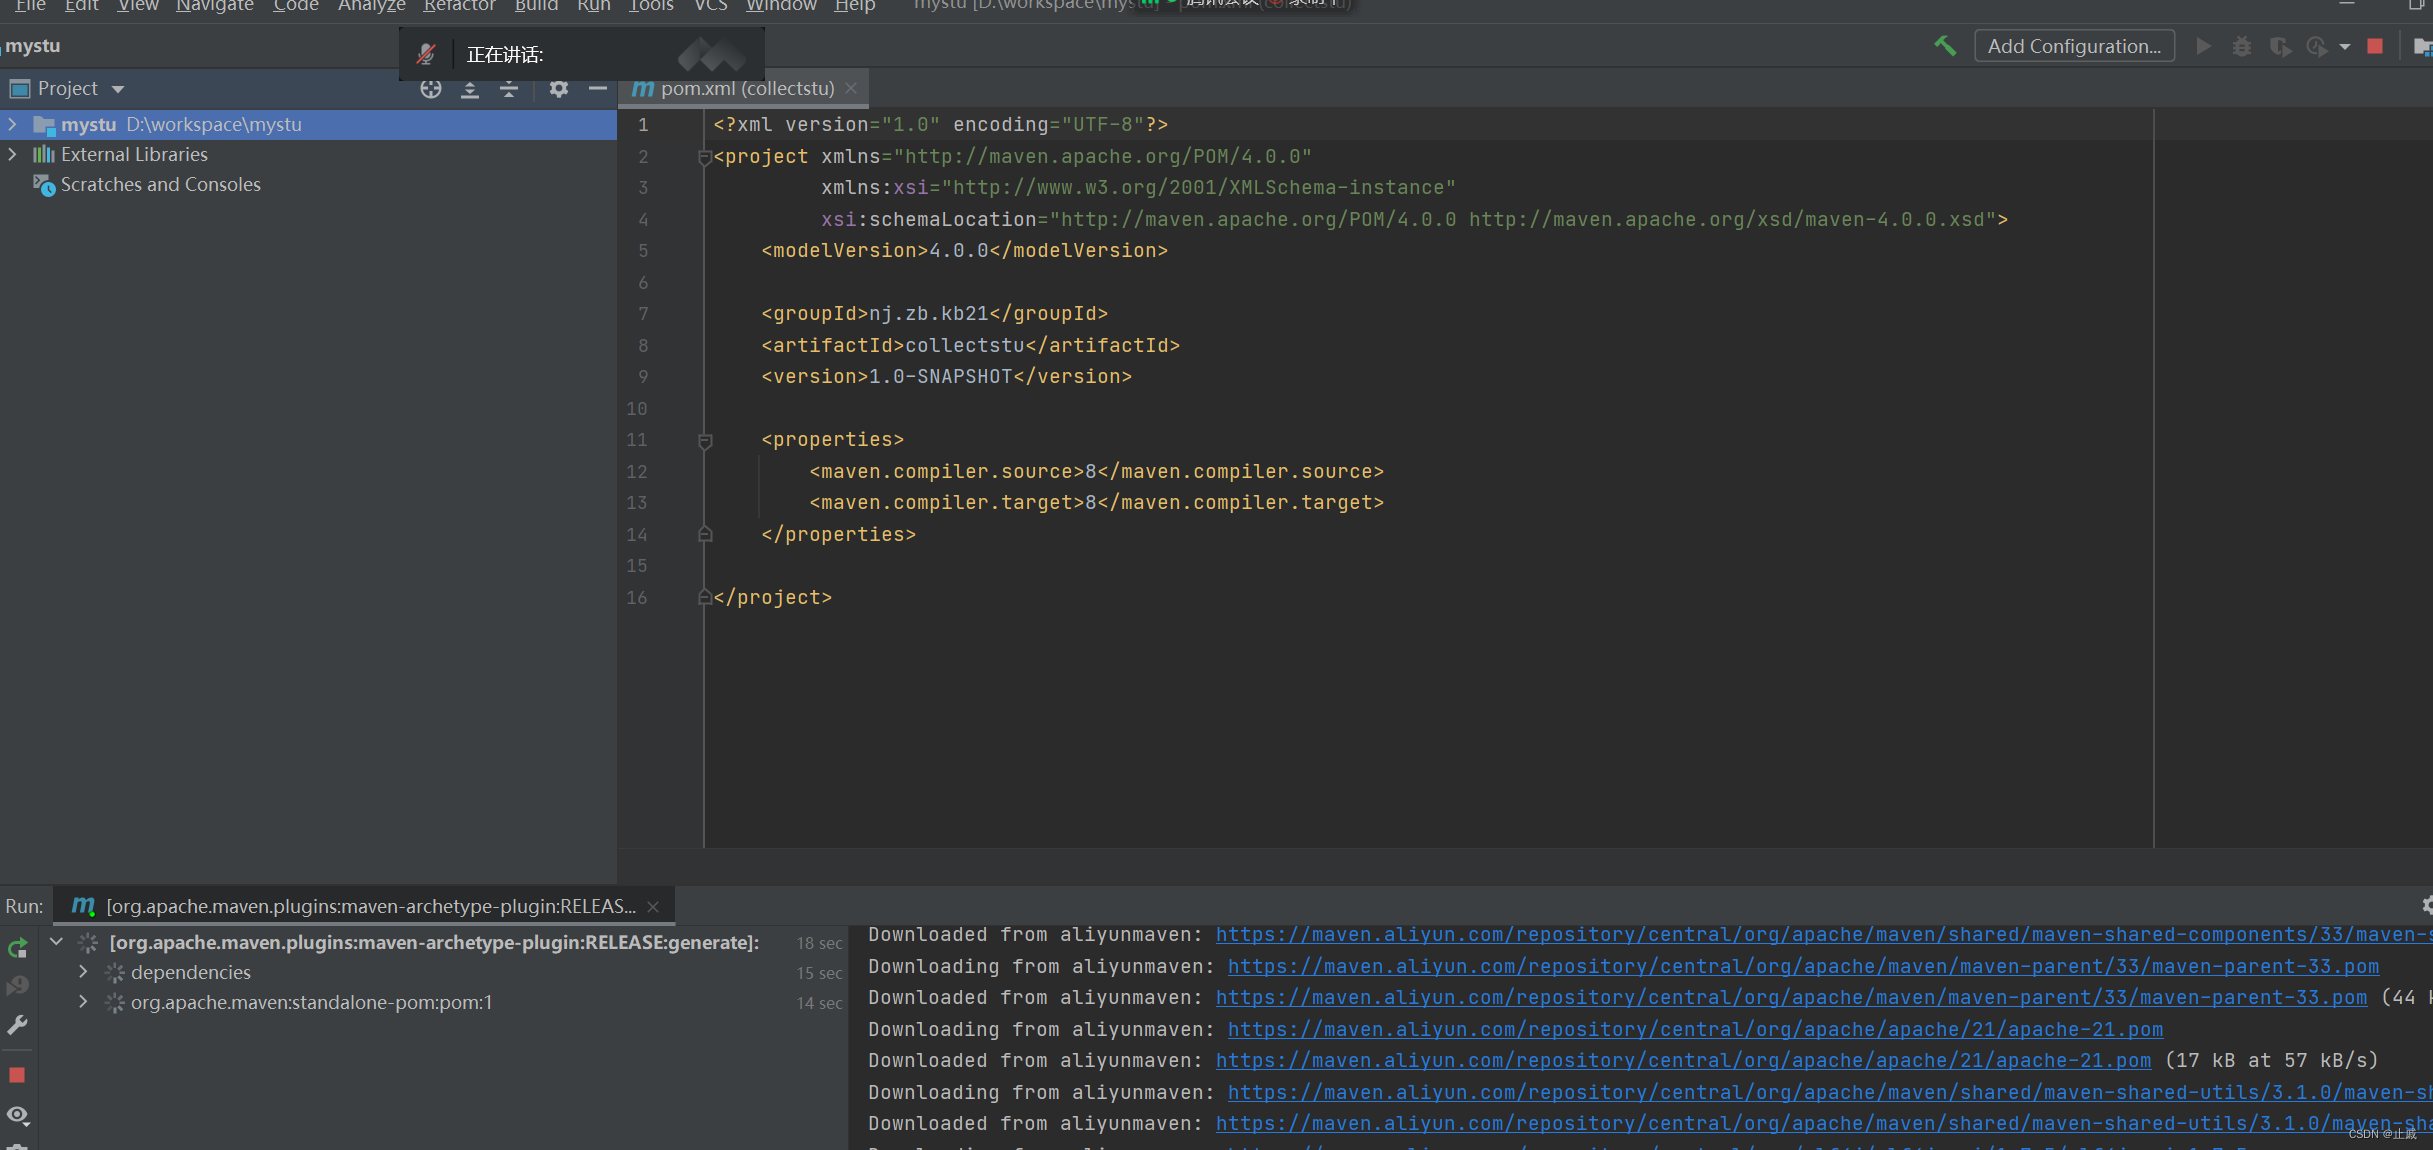The height and width of the screenshot is (1150, 2433).
Task: Toggle the eye view options in Run panel
Action: pyautogui.click(x=17, y=1115)
